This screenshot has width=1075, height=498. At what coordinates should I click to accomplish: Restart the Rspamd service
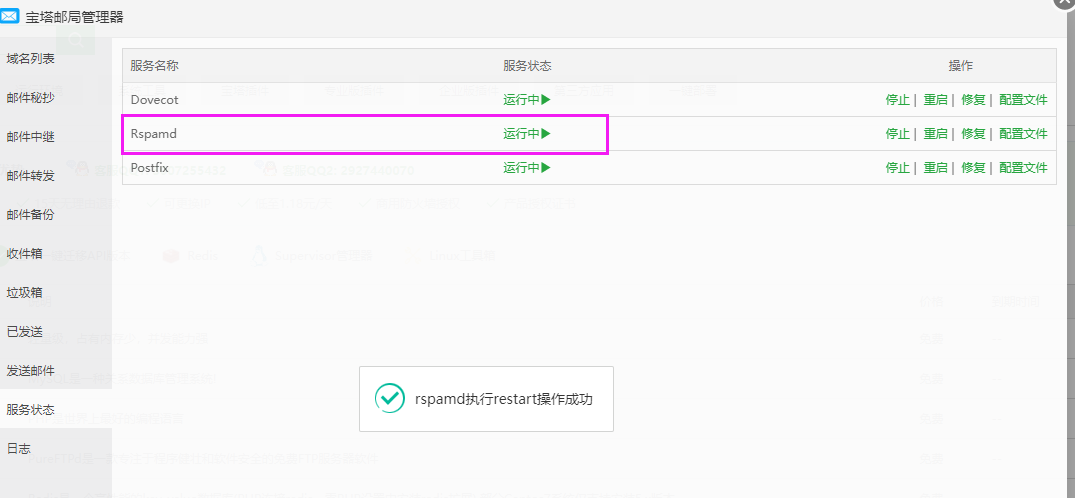click(x=935, y=134)
